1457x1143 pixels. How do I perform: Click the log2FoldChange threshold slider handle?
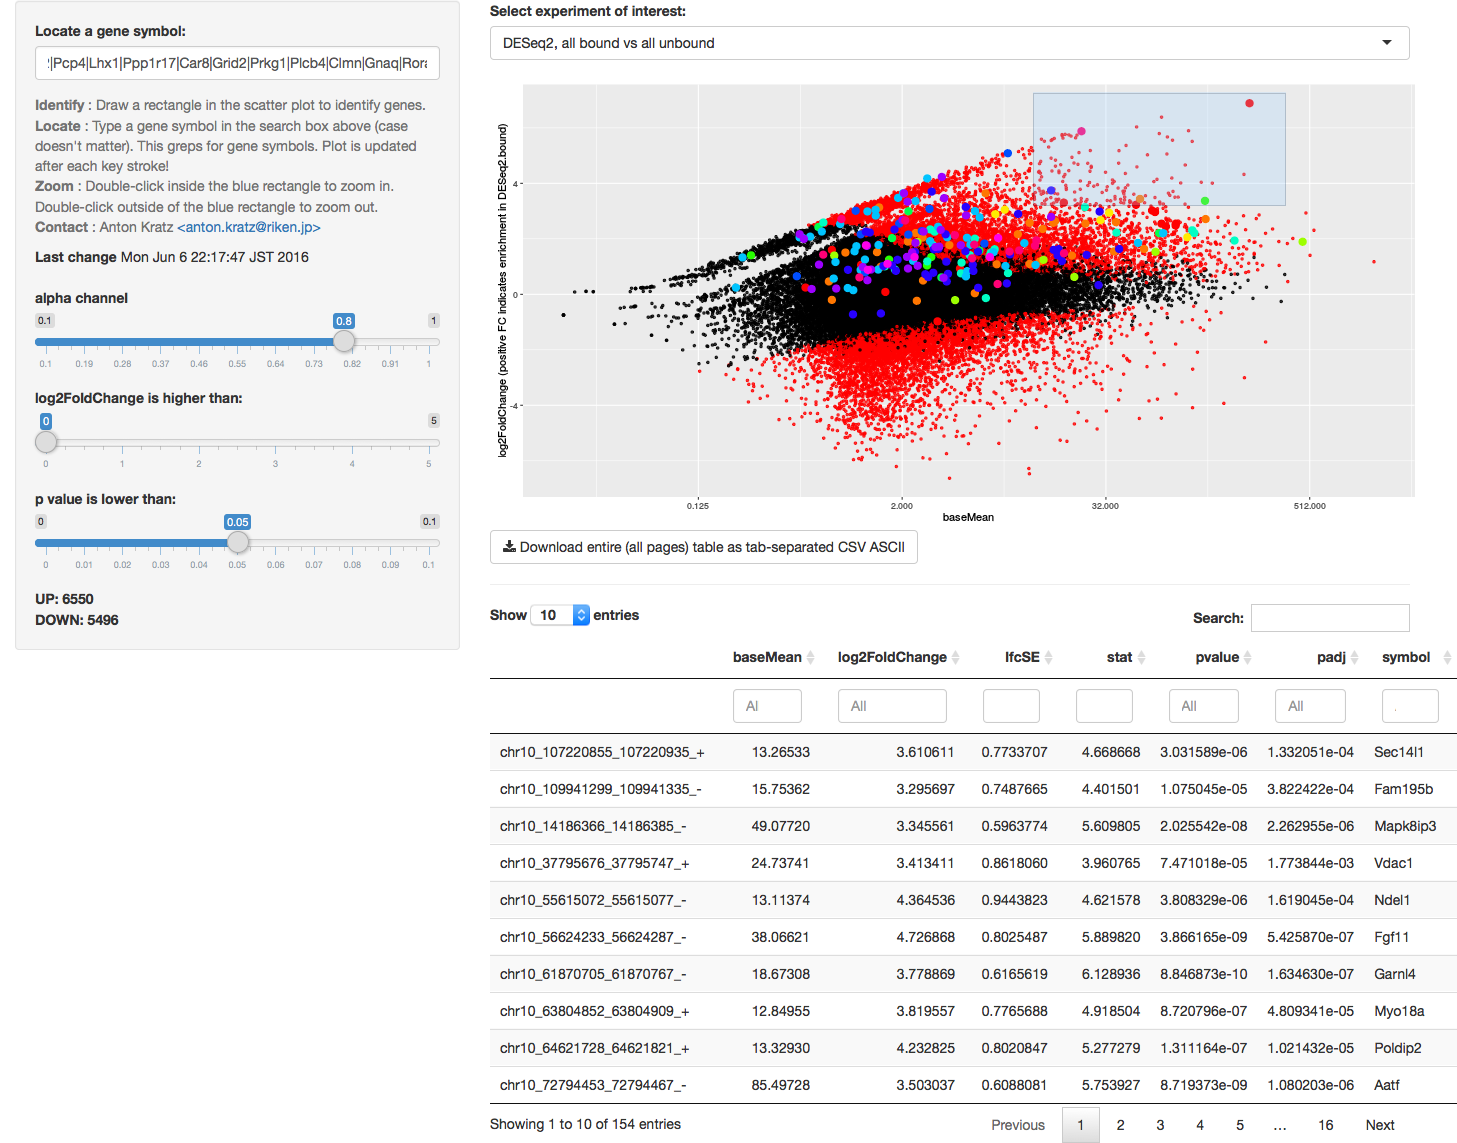pos(46,441)
